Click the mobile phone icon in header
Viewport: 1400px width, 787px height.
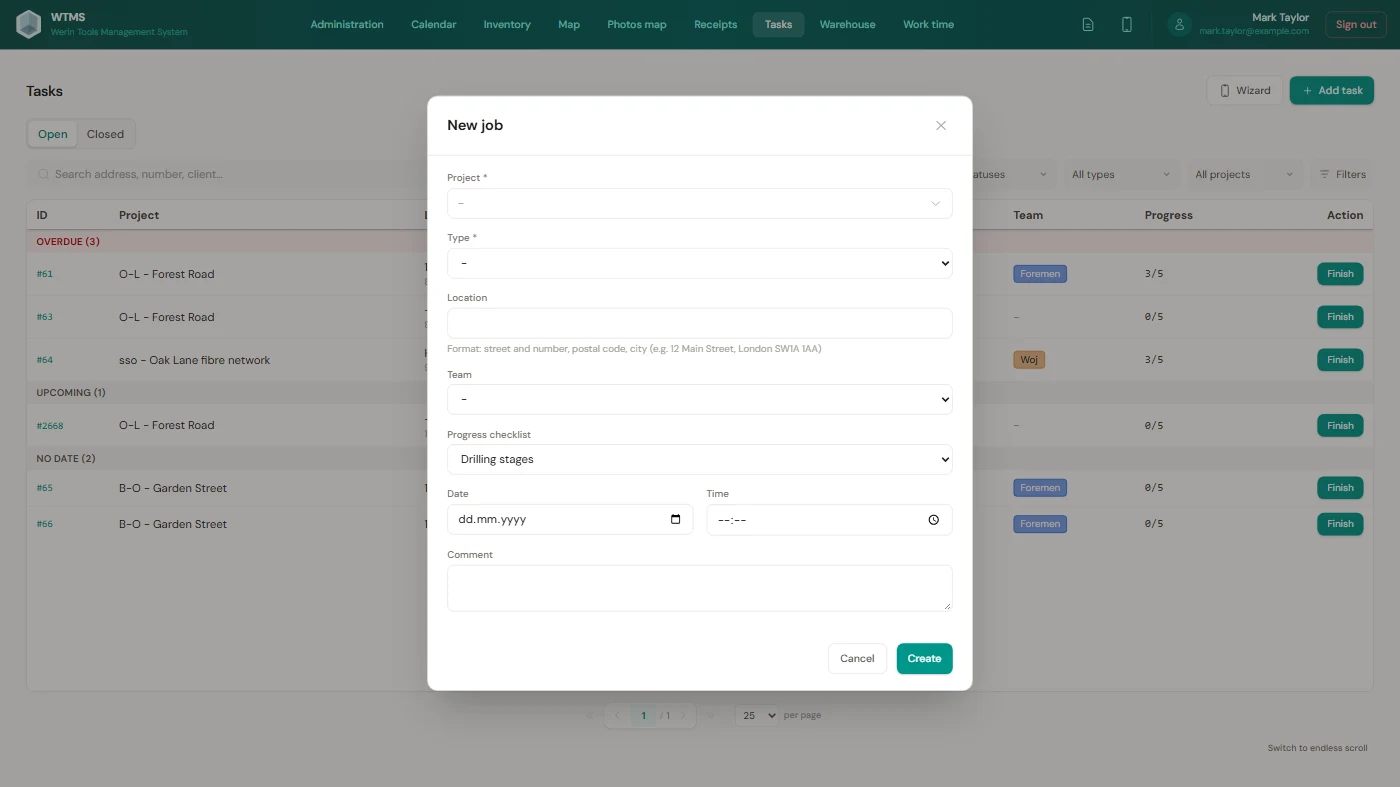coord(1127,24)
